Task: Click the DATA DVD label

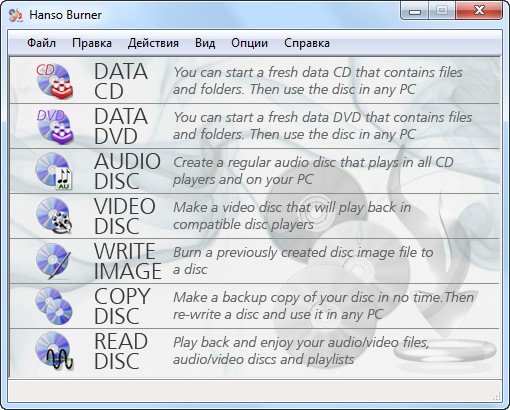Action: click(121, 126)
